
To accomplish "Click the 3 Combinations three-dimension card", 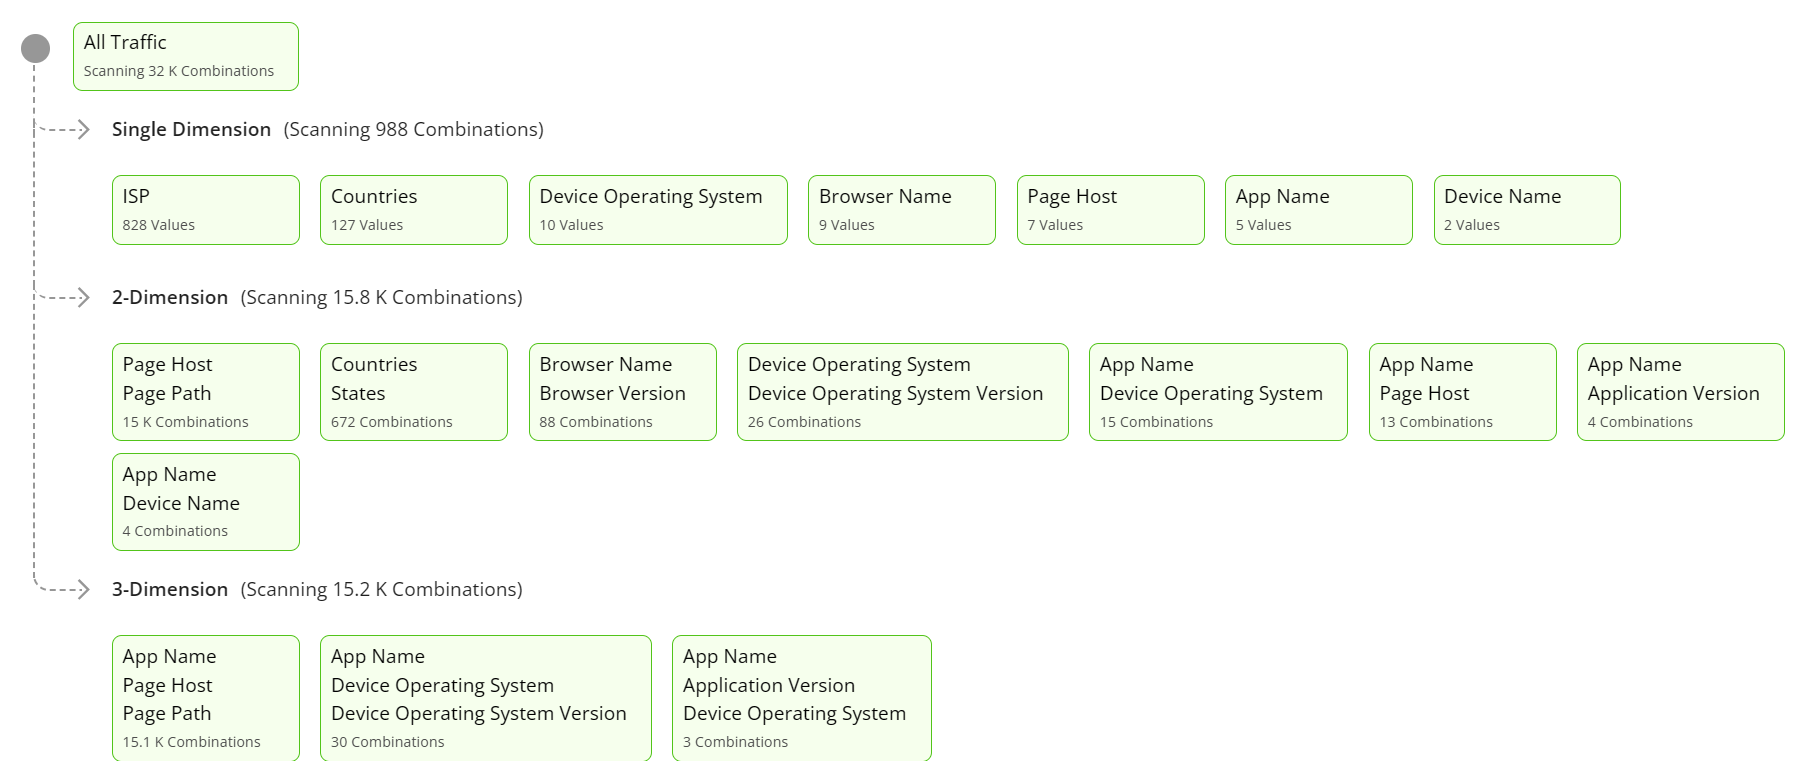I will (802, 698).
